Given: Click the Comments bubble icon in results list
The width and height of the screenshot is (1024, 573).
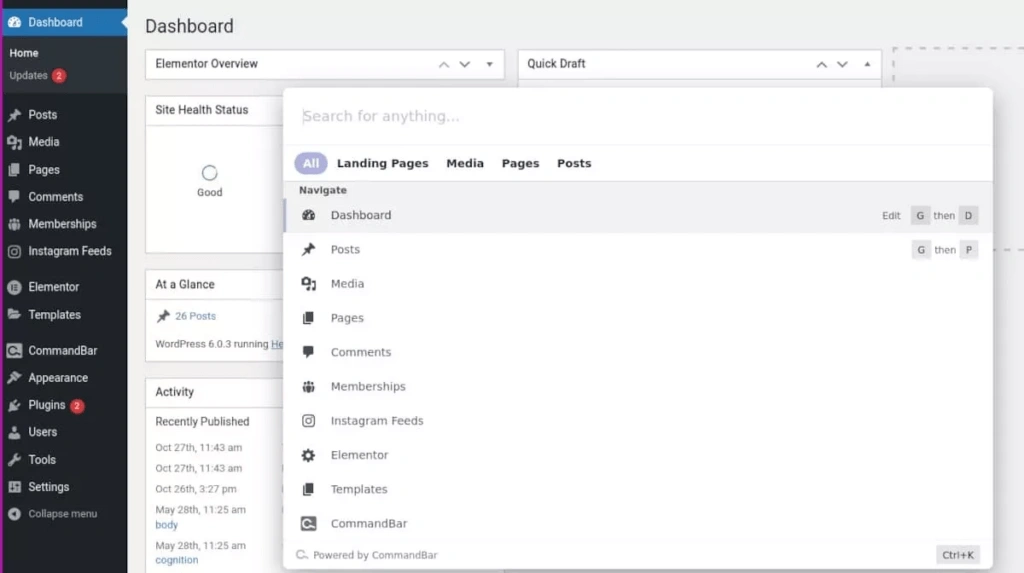Looking at the screenshot, I should 309,352.
